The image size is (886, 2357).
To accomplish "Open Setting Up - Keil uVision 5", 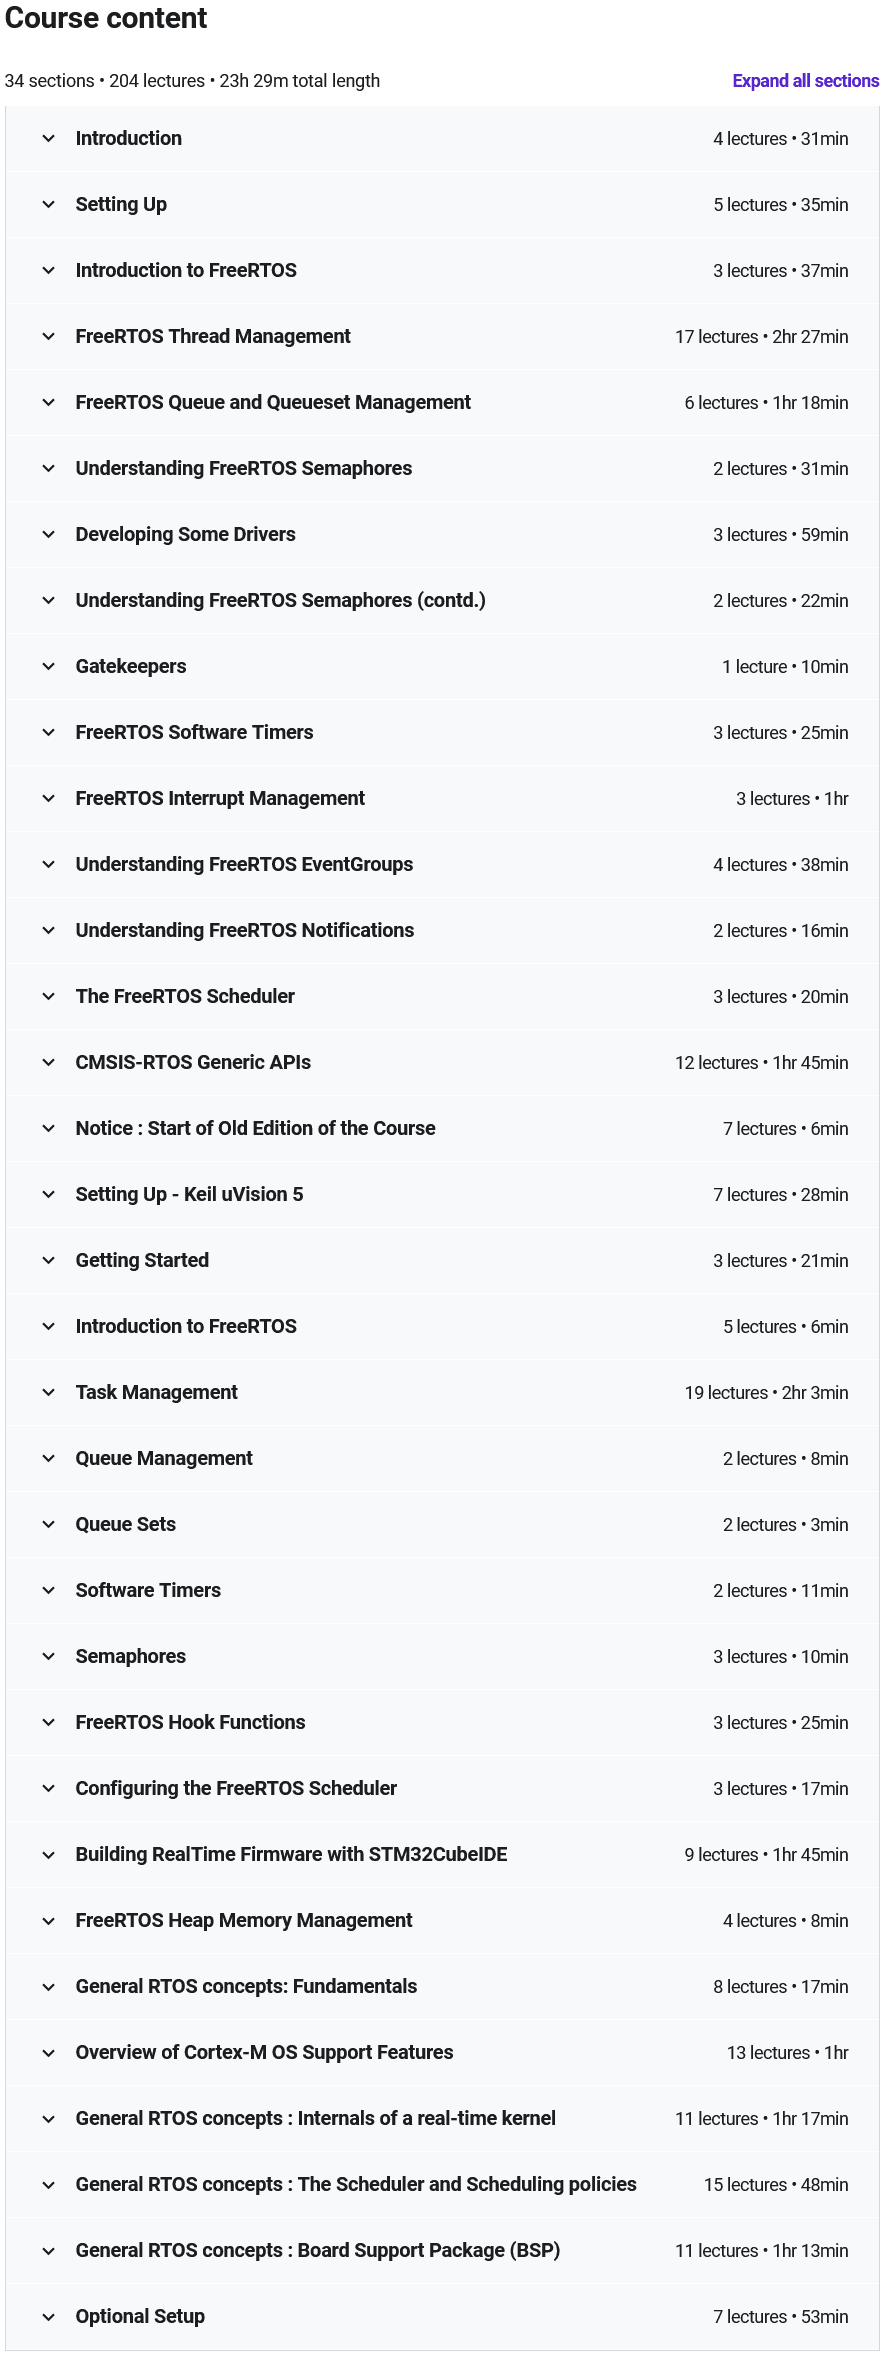I will tap(189, 1195).
